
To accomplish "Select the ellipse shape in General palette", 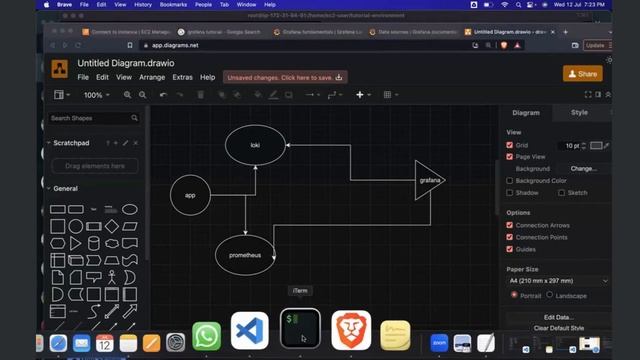I will [x=130, y=209].
